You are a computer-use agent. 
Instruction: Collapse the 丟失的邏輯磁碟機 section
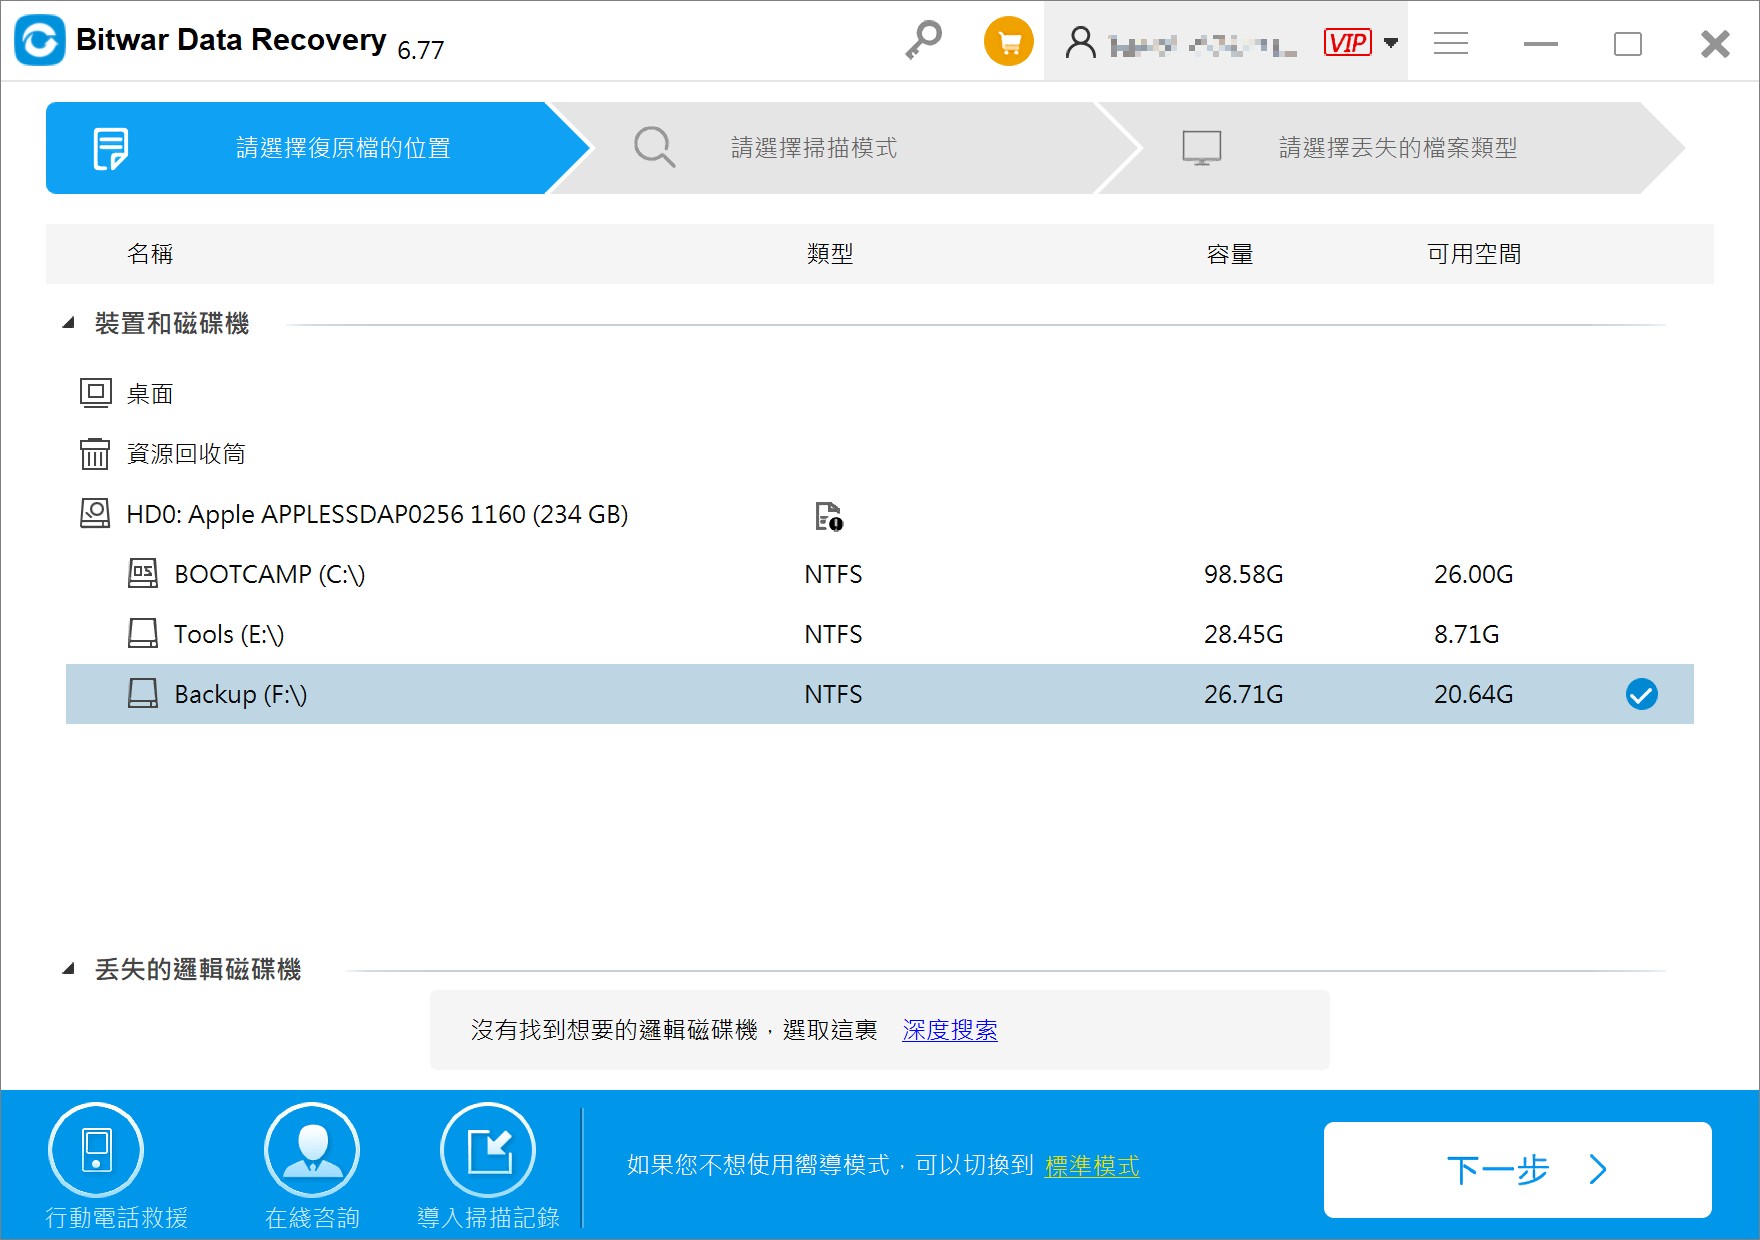click(69, 969)
